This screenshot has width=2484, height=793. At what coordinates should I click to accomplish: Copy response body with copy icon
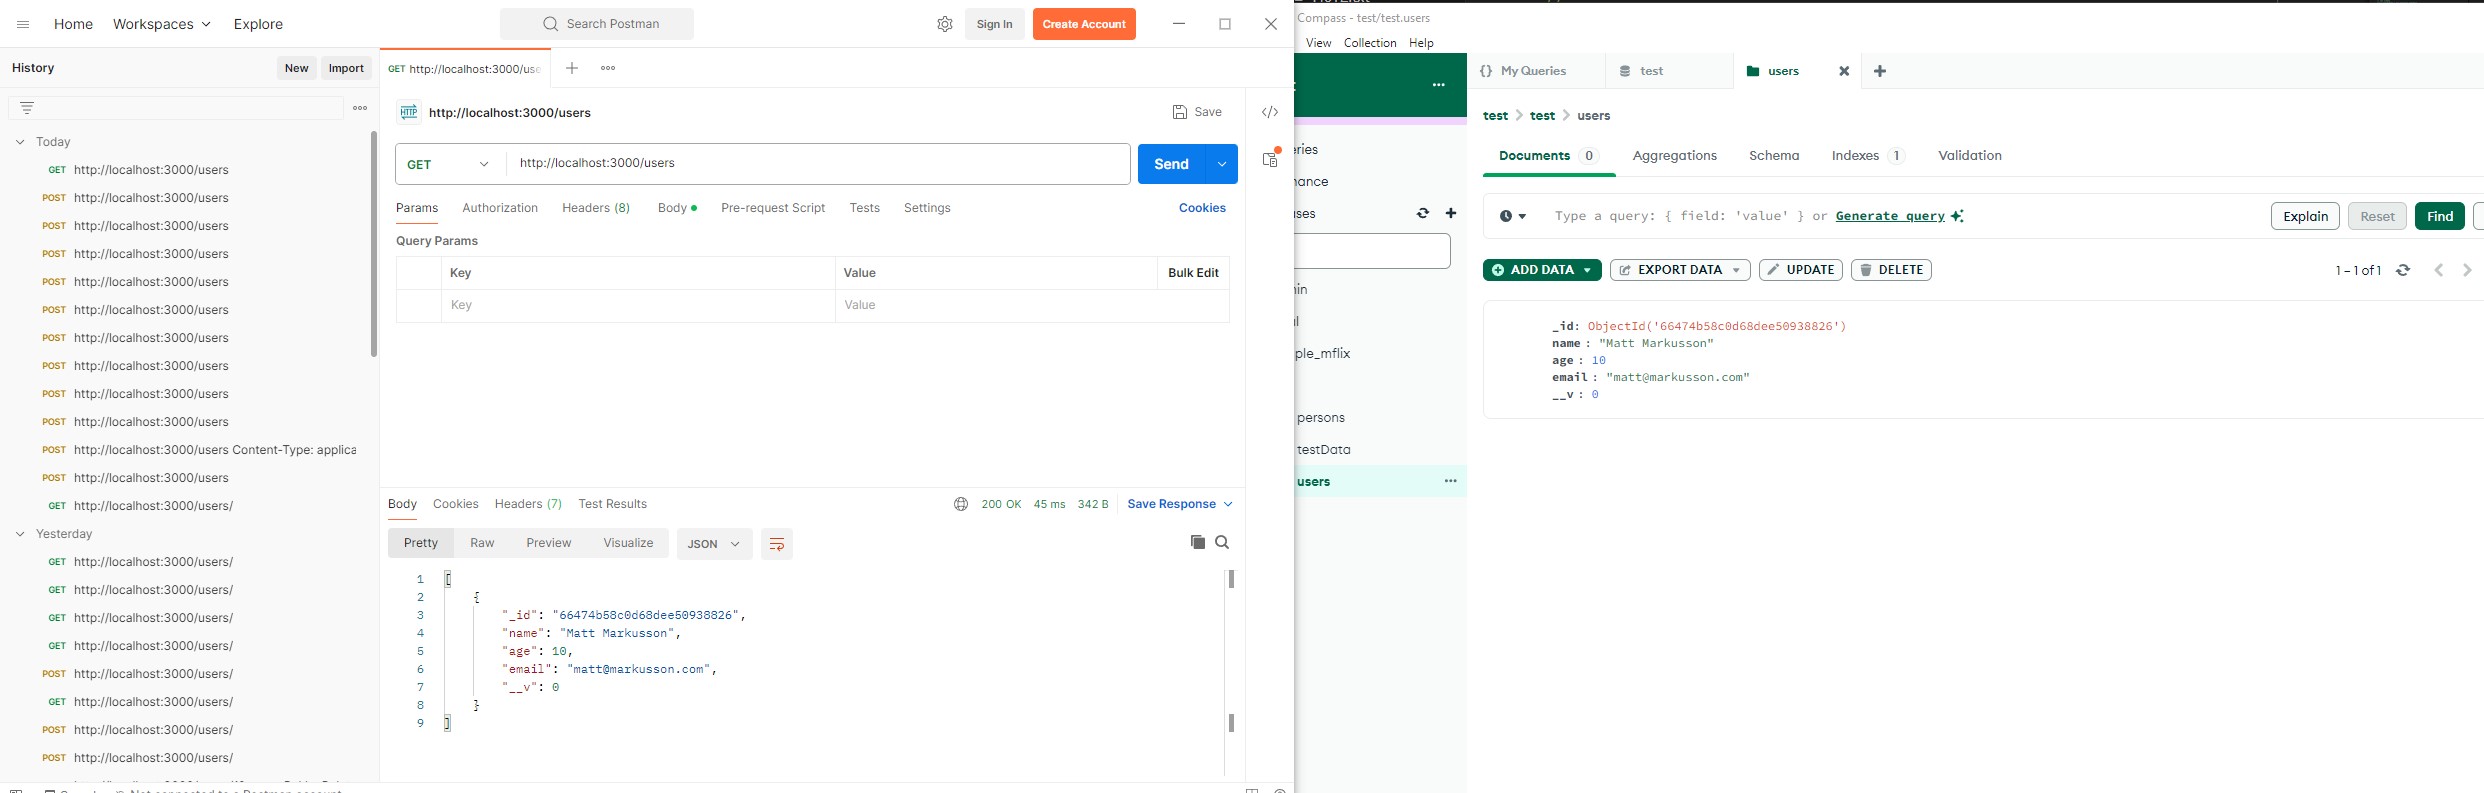pyautogui.click(x=1197, y=542)
